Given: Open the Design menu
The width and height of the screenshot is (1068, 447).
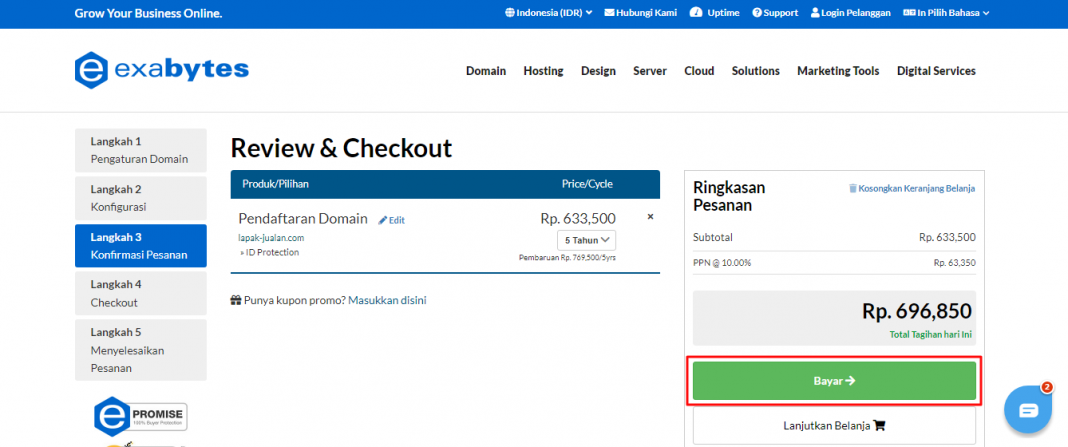Looking at the screenshot, I should 598,71.
